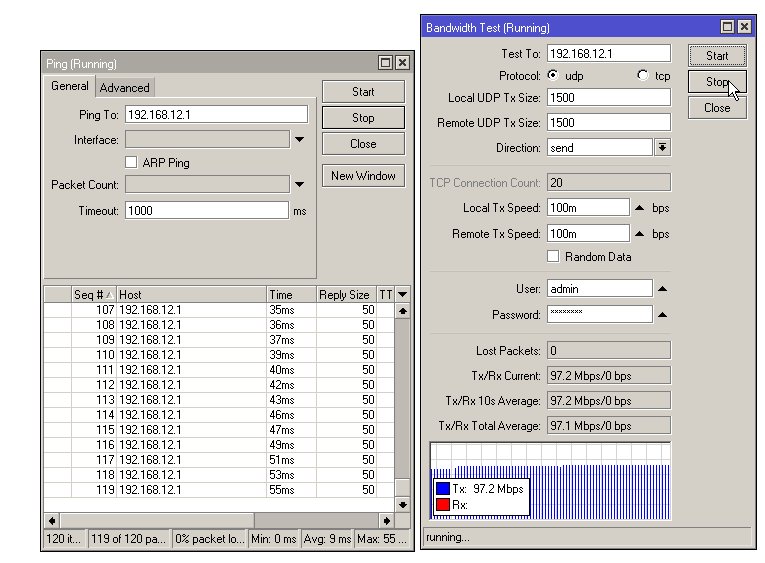Image resolution: width=765 pixels, height=563 pixels.
Task: Click the blue Tx legend swatch
Action: (443, 488)
